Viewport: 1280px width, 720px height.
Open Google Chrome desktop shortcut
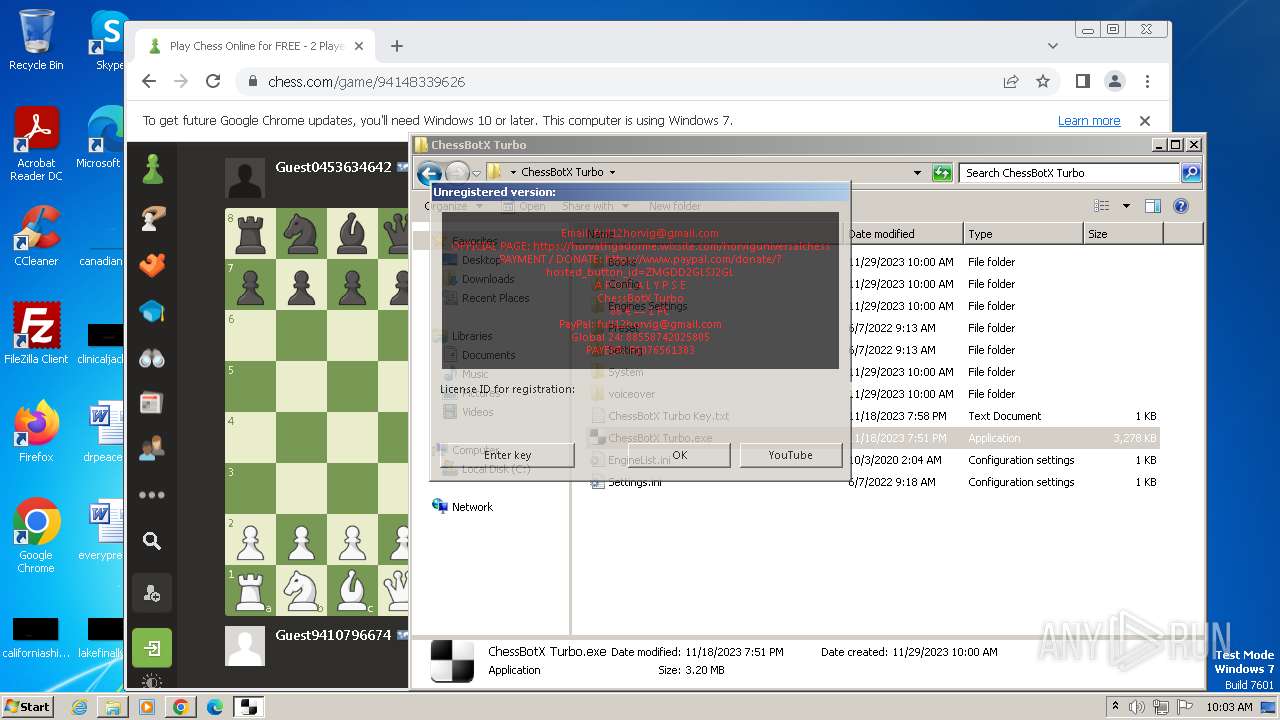point(36,536)
